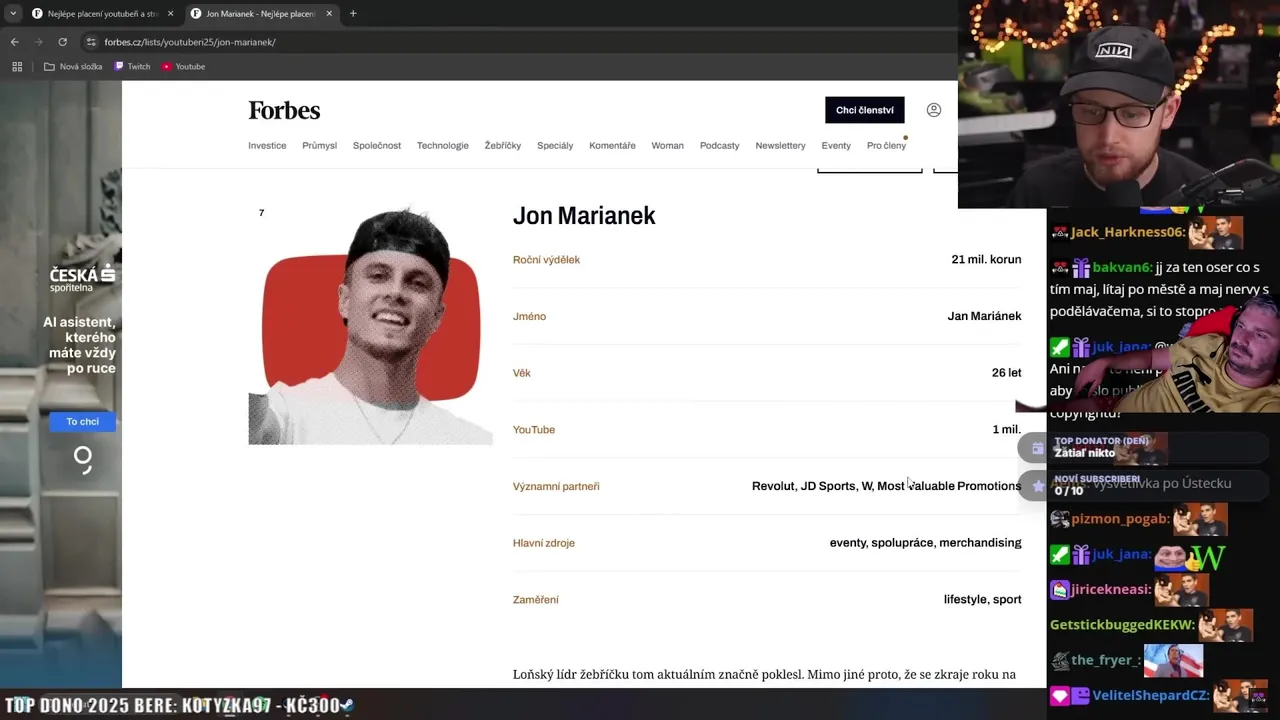Viewport: 1280px width, 720px height.
Task: Click the address bar URL forbes.cz
Action: pos(190,42)
